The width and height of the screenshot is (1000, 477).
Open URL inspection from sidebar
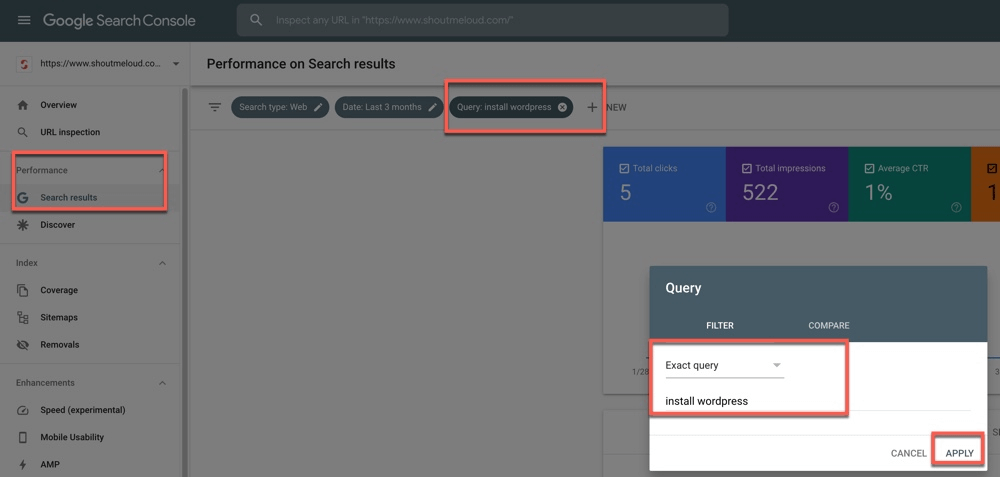pyautogui.click(x=70, y=132)
